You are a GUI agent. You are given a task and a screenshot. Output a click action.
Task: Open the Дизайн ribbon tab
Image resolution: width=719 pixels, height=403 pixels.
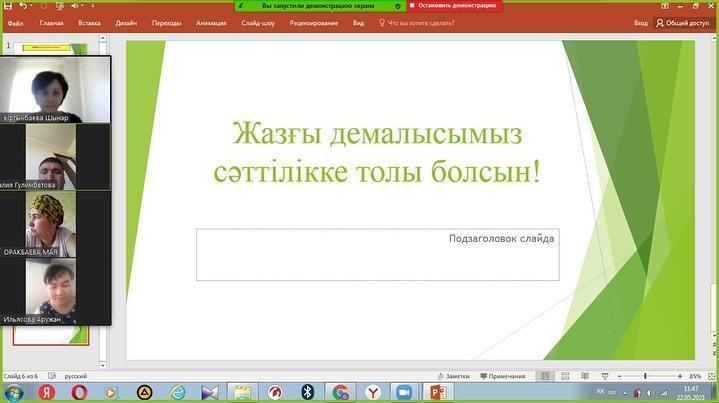click(x=126, y=23)
